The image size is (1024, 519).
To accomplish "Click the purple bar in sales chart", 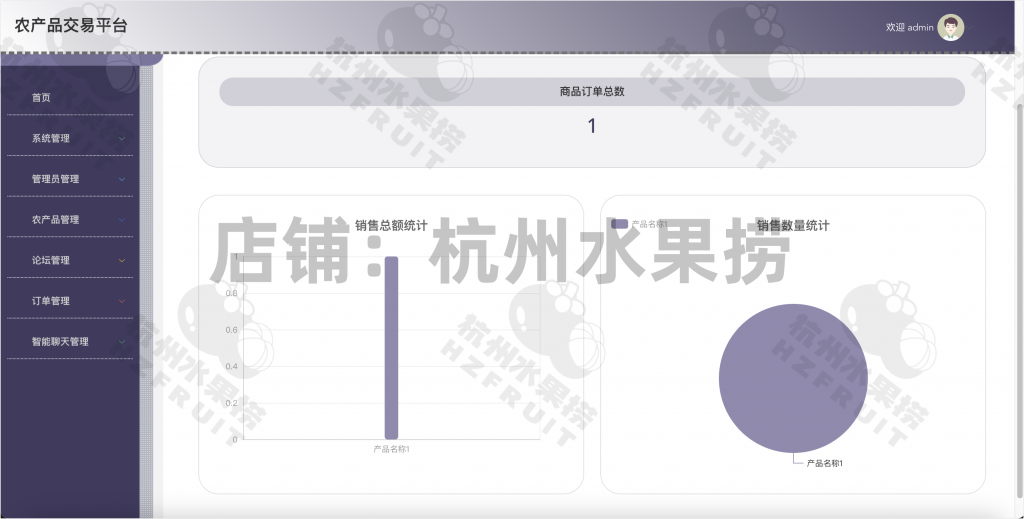I will click(391, 347).
